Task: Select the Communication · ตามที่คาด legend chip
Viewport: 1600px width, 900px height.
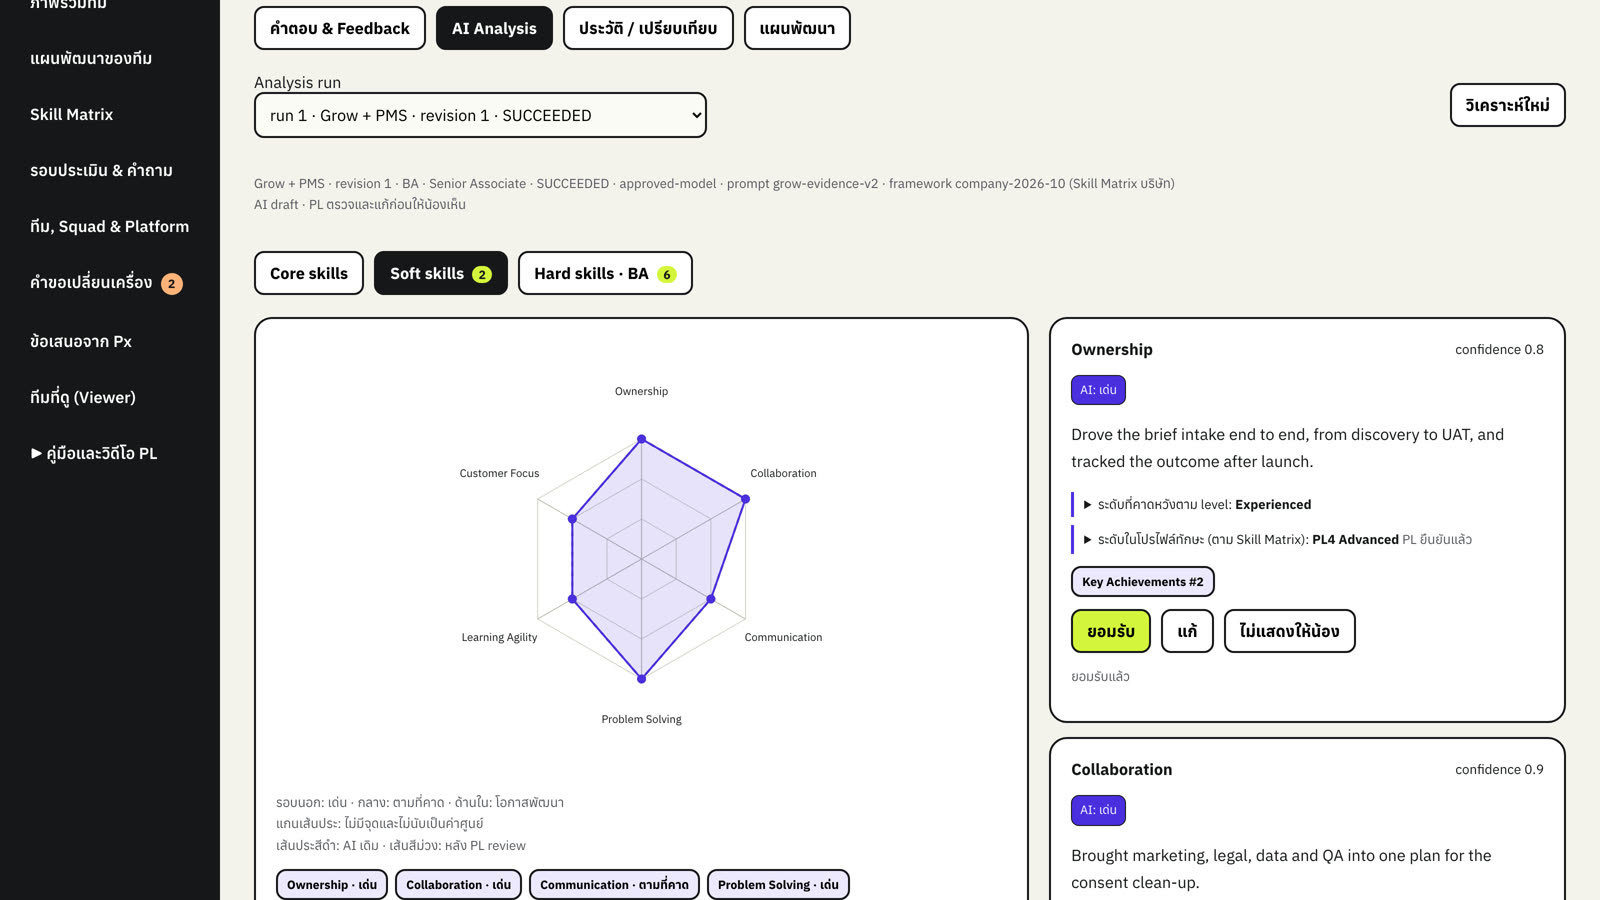Action: click(x=614, y=885)
